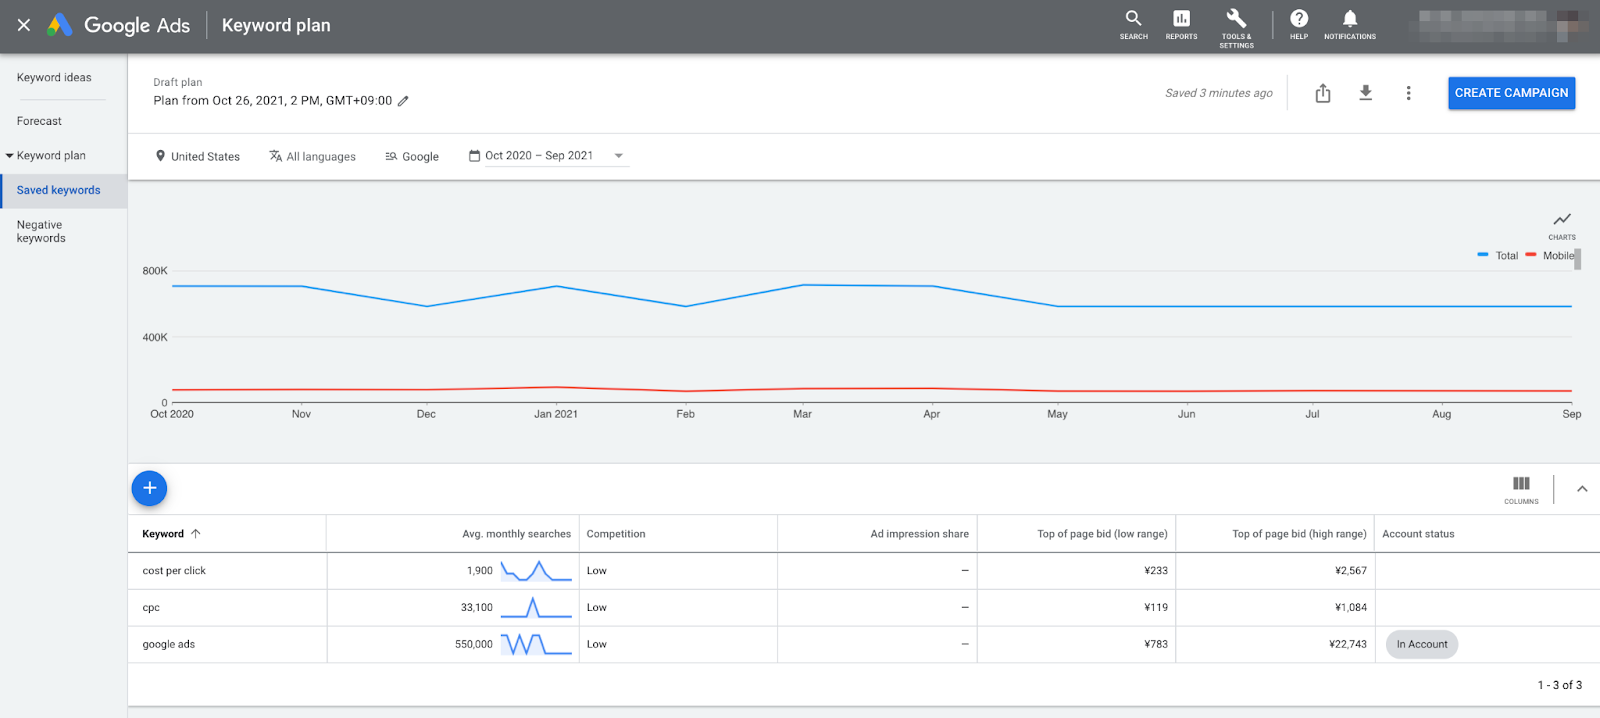The height and width of the screenshot is (718, 1600).
Task: Click the Account status column header
Action: [x=1418, y=534]
